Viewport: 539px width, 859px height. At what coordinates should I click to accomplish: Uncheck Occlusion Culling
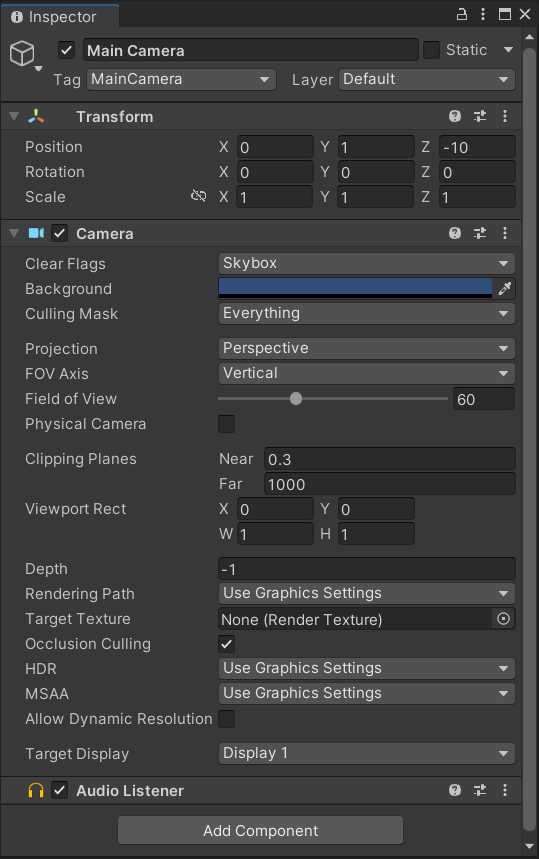pos(226,644)
